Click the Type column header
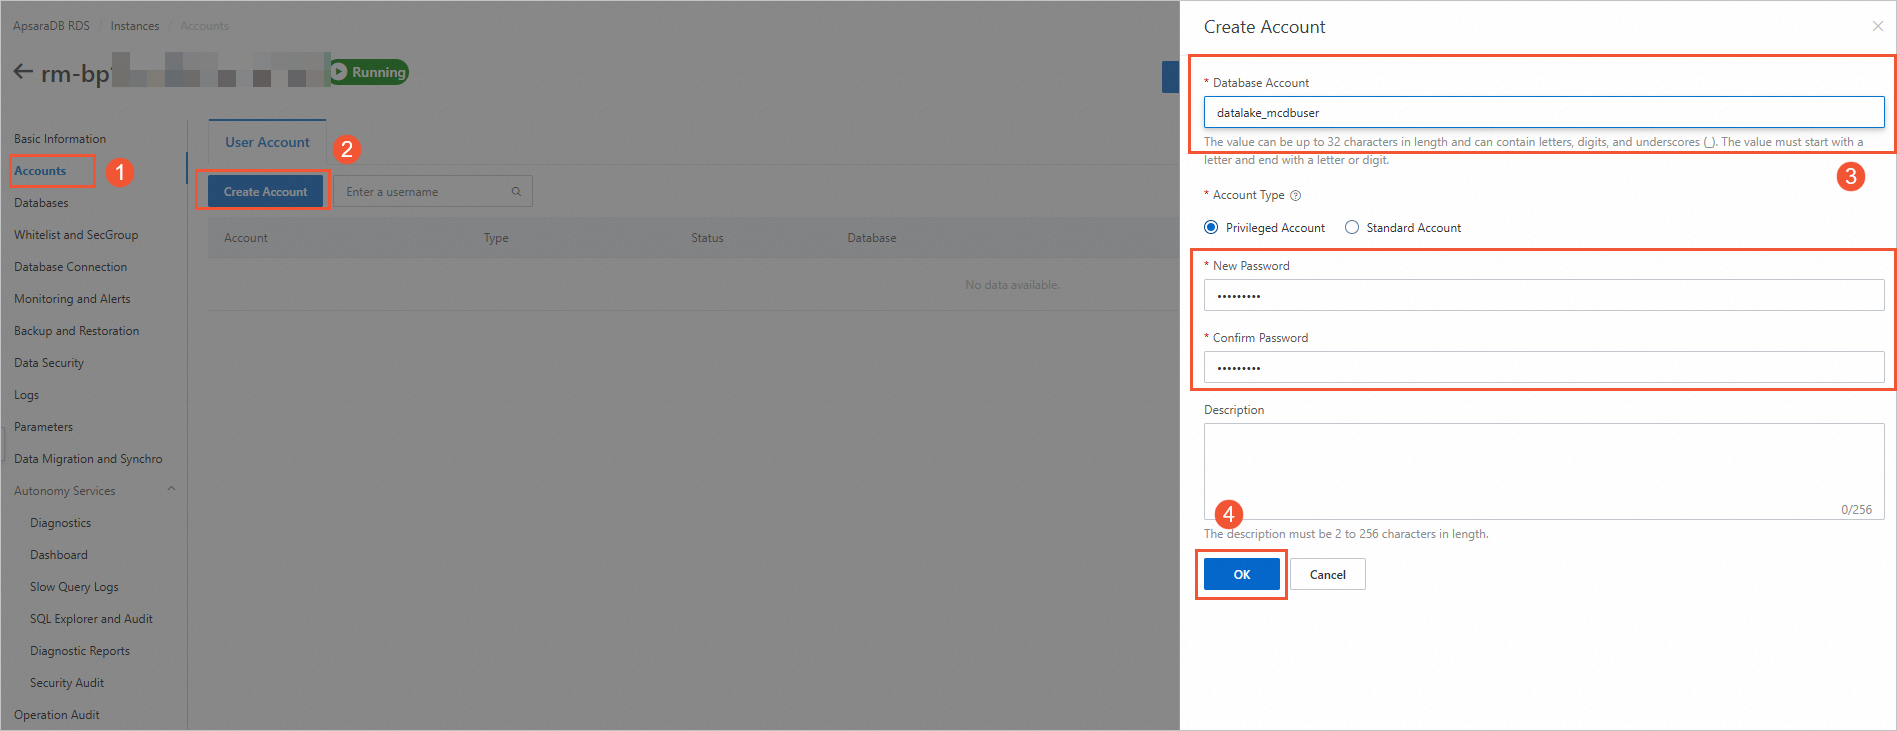The height and width of the screenshot is (731, 1897). 496,238
